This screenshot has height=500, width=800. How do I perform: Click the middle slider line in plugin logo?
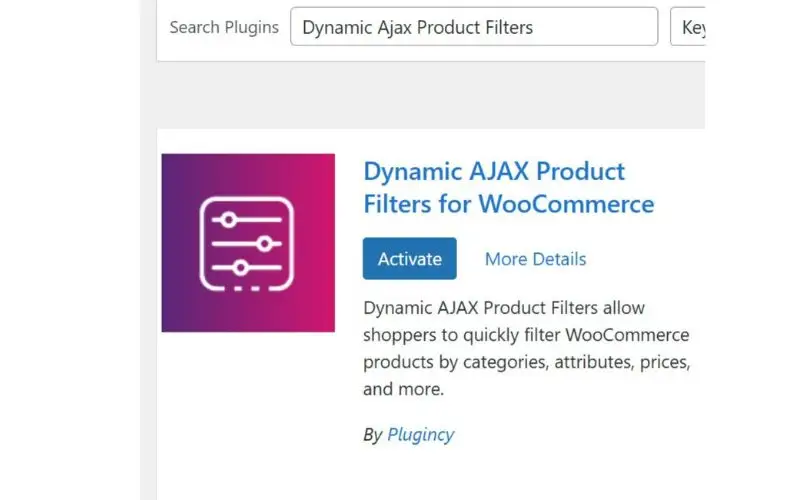[247, 243]
